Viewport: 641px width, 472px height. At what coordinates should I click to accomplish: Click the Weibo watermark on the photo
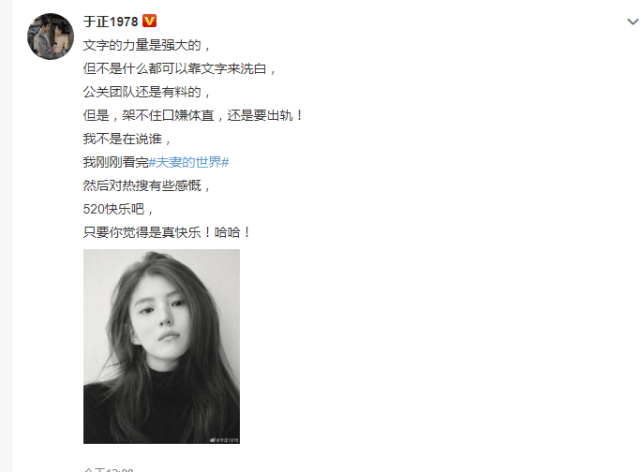tap(224, 440)
